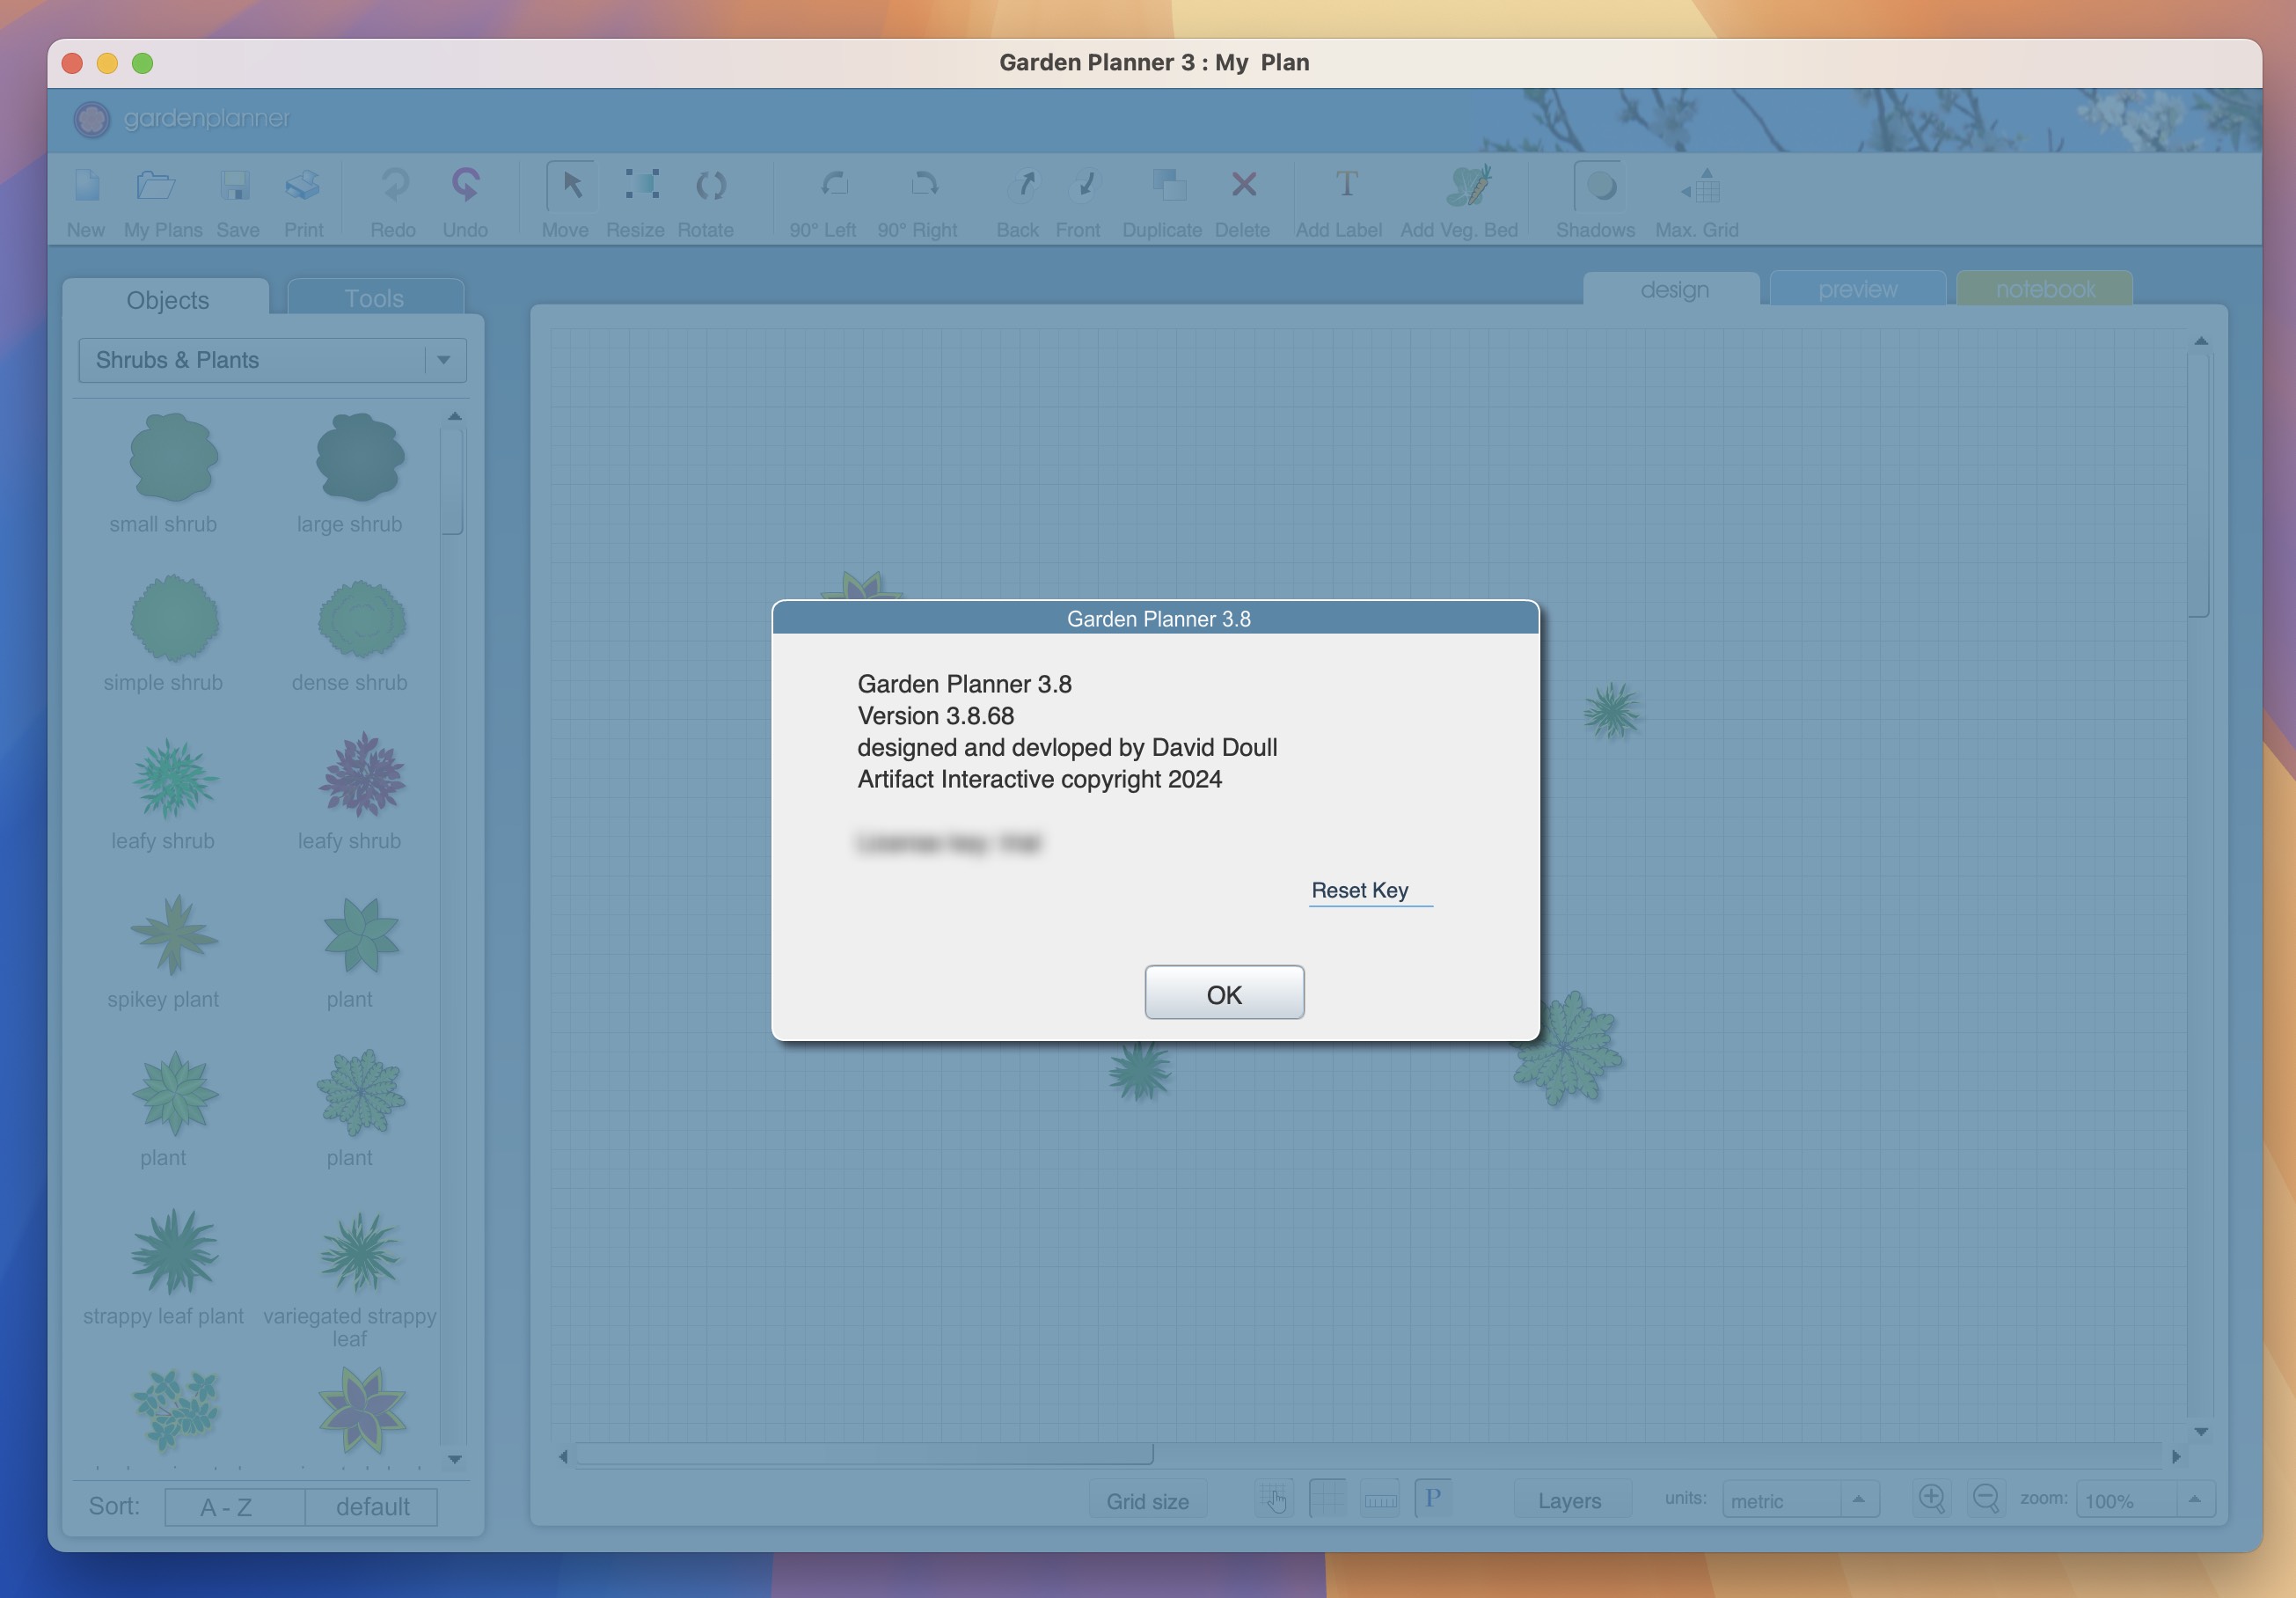
Task: Click the Grid size button
Action: tap(1148, 1500)
